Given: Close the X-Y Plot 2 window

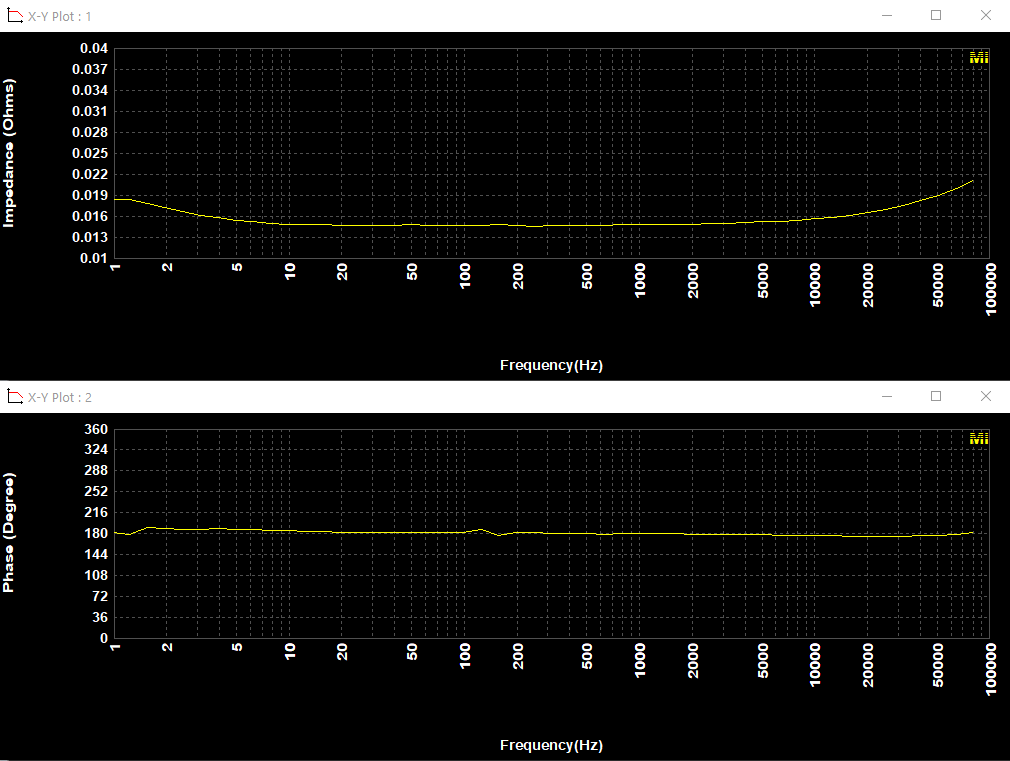Looking at the screenshot, I should [x=985, y=397].
